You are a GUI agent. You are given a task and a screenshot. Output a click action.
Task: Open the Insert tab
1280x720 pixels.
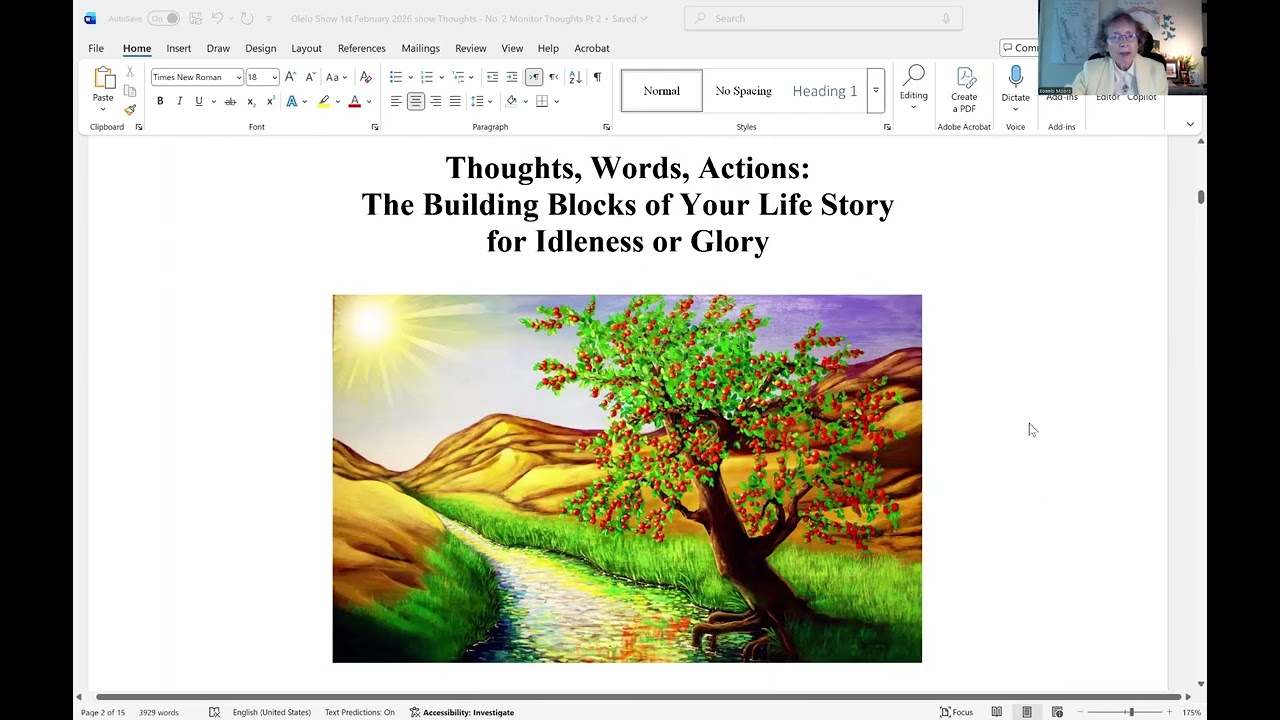tap(179, 48)
